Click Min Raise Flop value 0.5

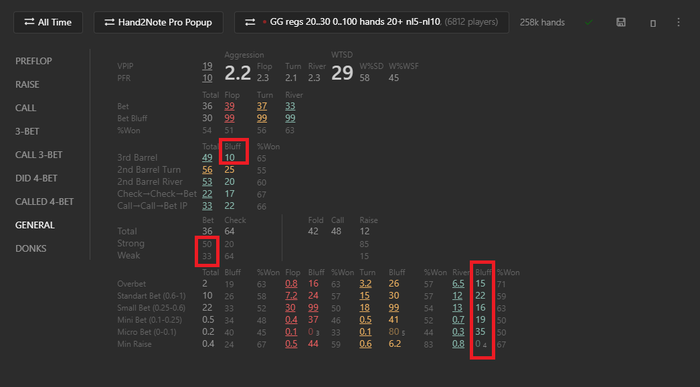(291, 344)
